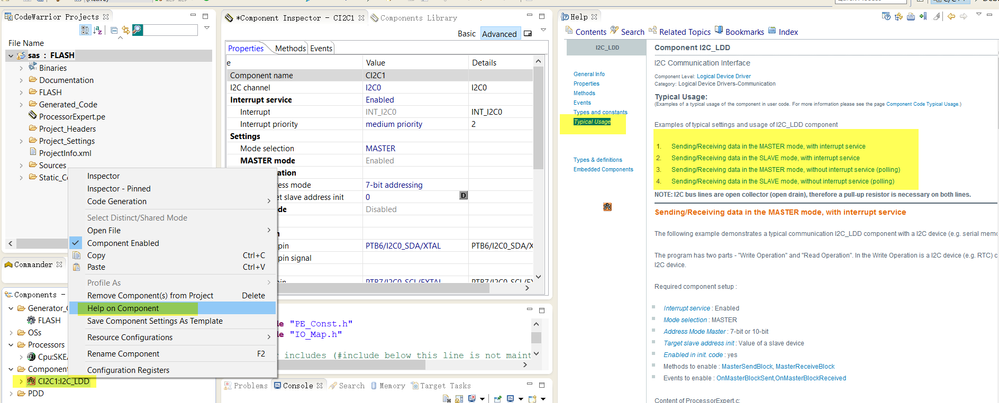Switch to the Problems tab
The image size is (999, 403).
click(x=247, y=385)
